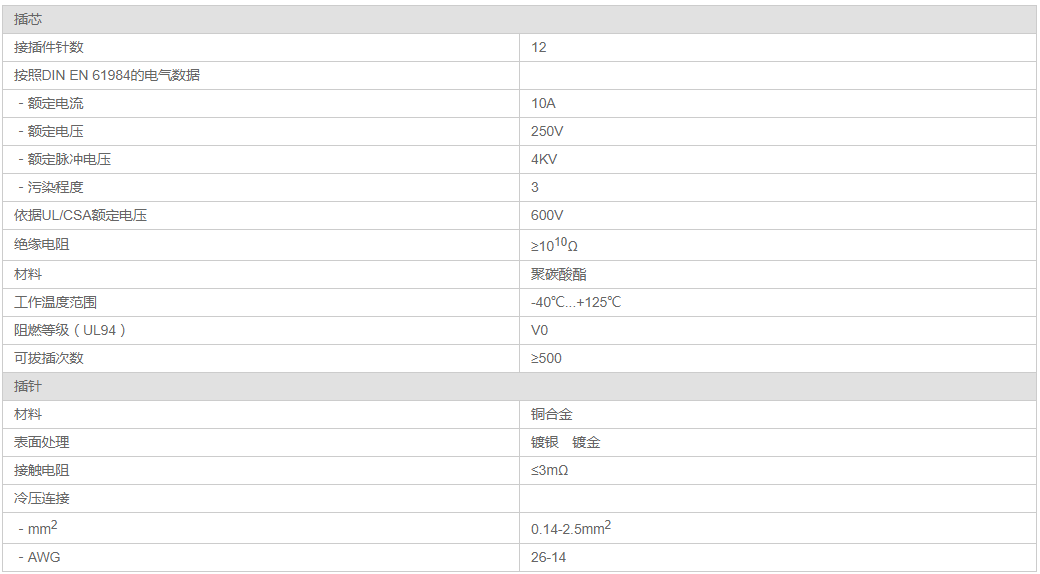The height and width of the screenshot is (574, 1040).
Task: Select the 接插件针数 row label
Action: click(x=56, y=47)
